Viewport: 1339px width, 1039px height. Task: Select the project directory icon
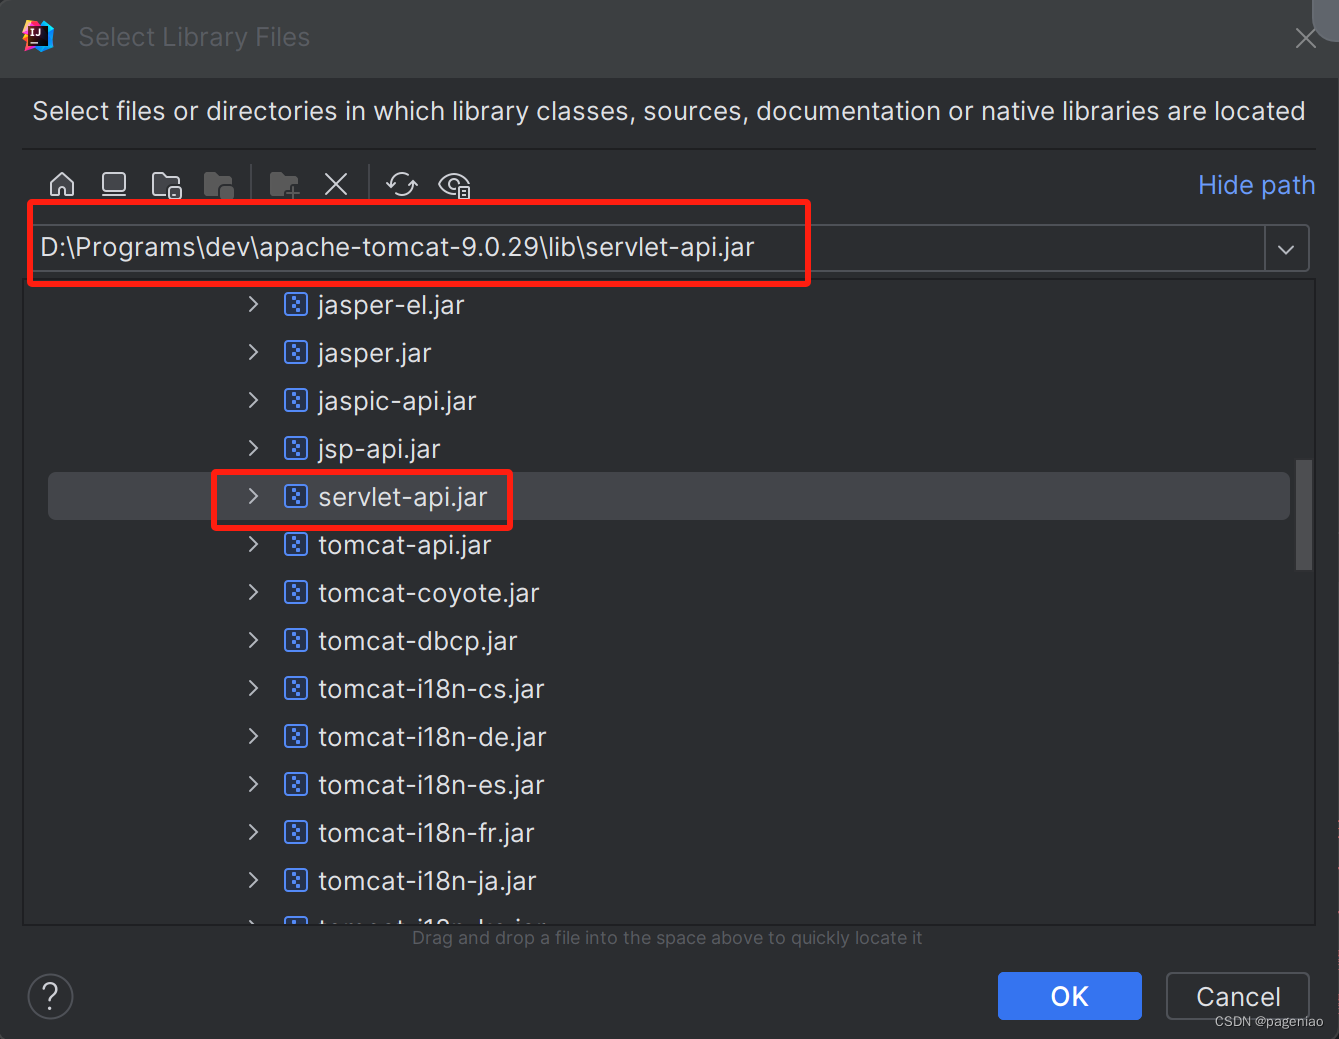click(x=167, y=185)
